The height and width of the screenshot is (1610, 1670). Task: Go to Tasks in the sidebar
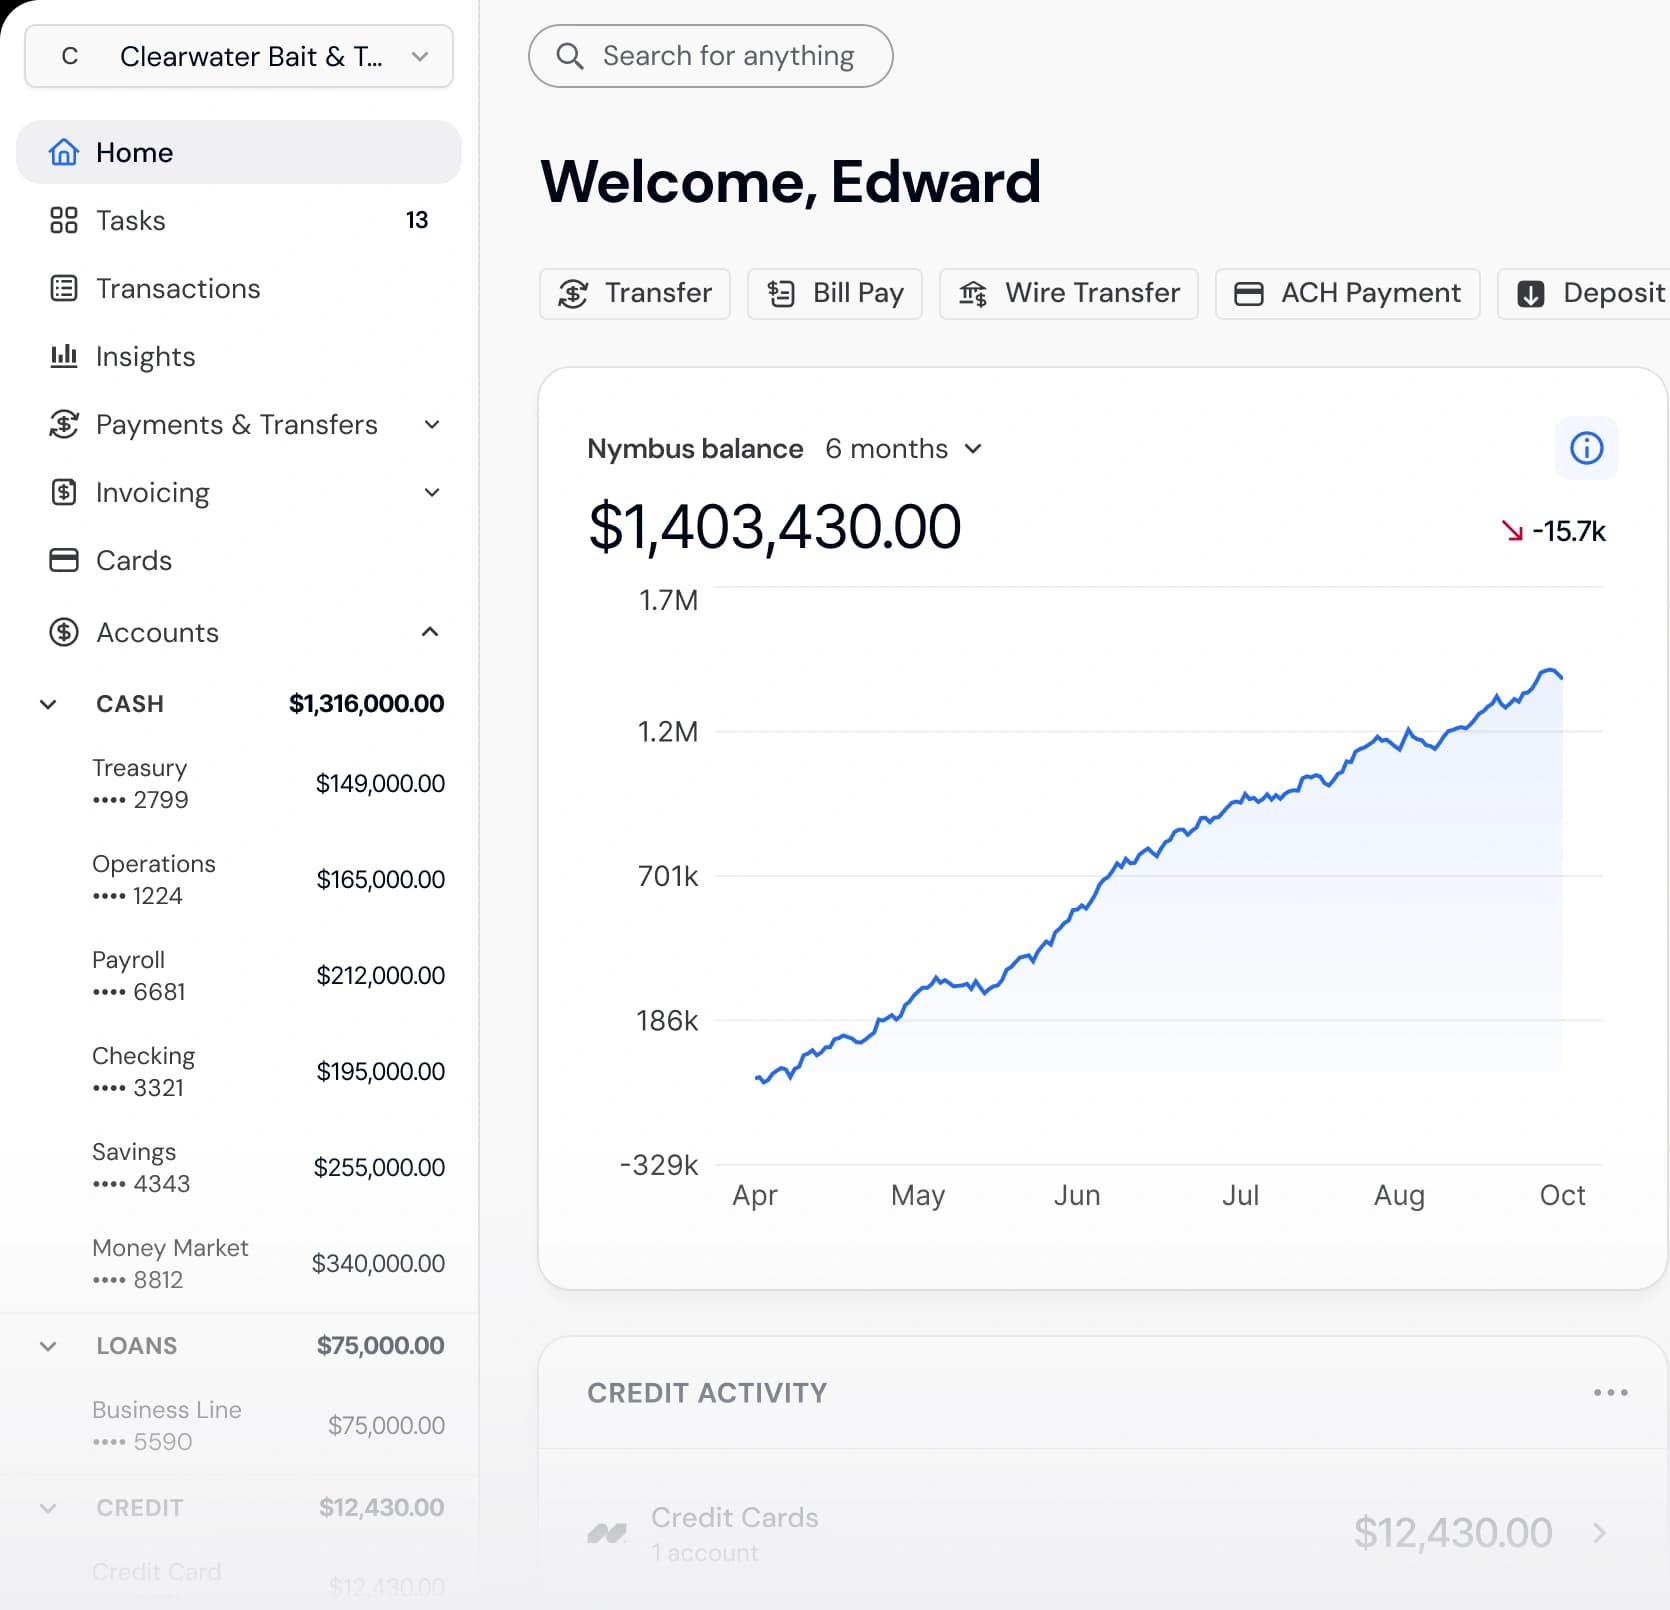[239, 220]
